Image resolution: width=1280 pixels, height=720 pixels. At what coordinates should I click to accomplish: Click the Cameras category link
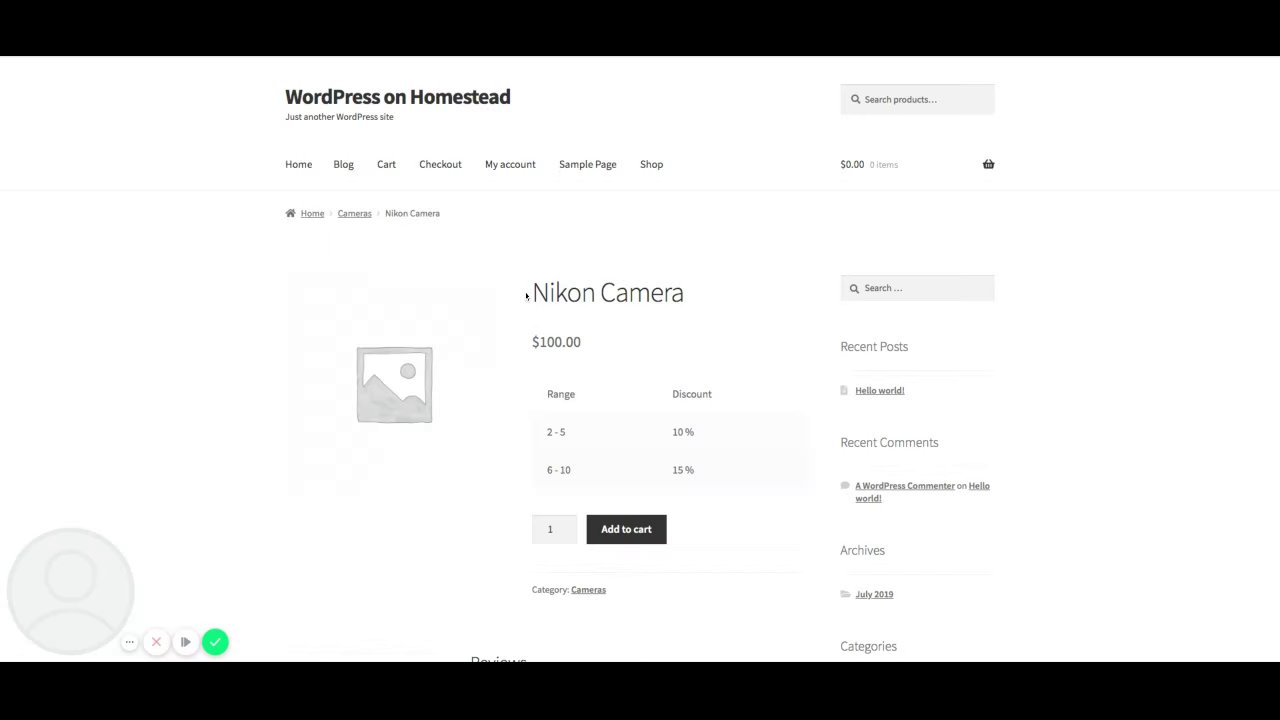[x=588, y=590]
